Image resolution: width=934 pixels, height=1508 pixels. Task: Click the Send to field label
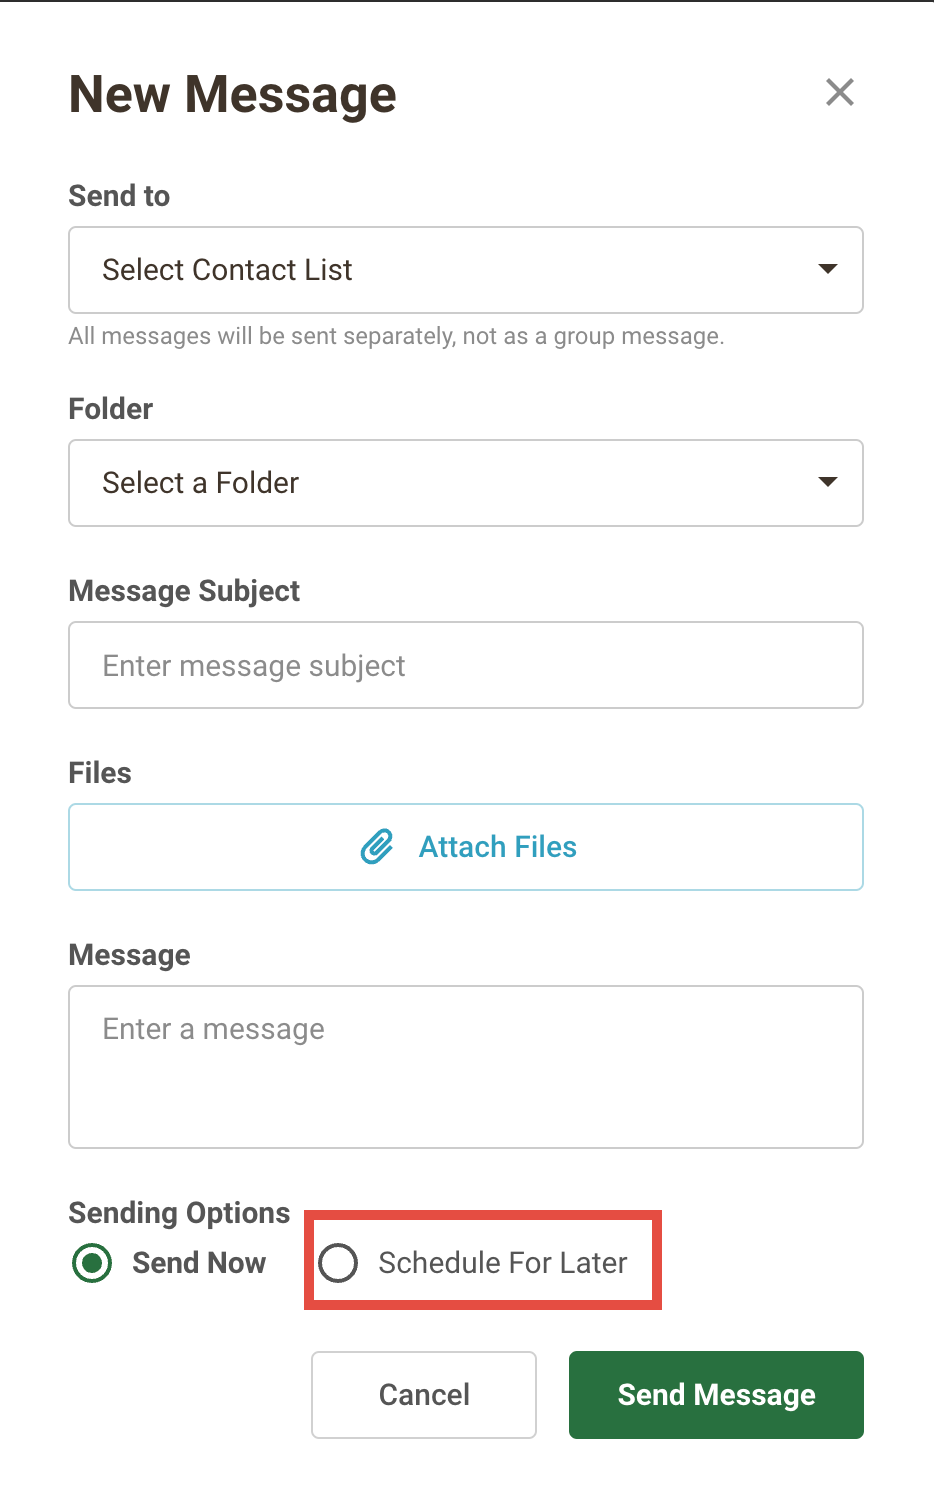click(x=119, y=196)
